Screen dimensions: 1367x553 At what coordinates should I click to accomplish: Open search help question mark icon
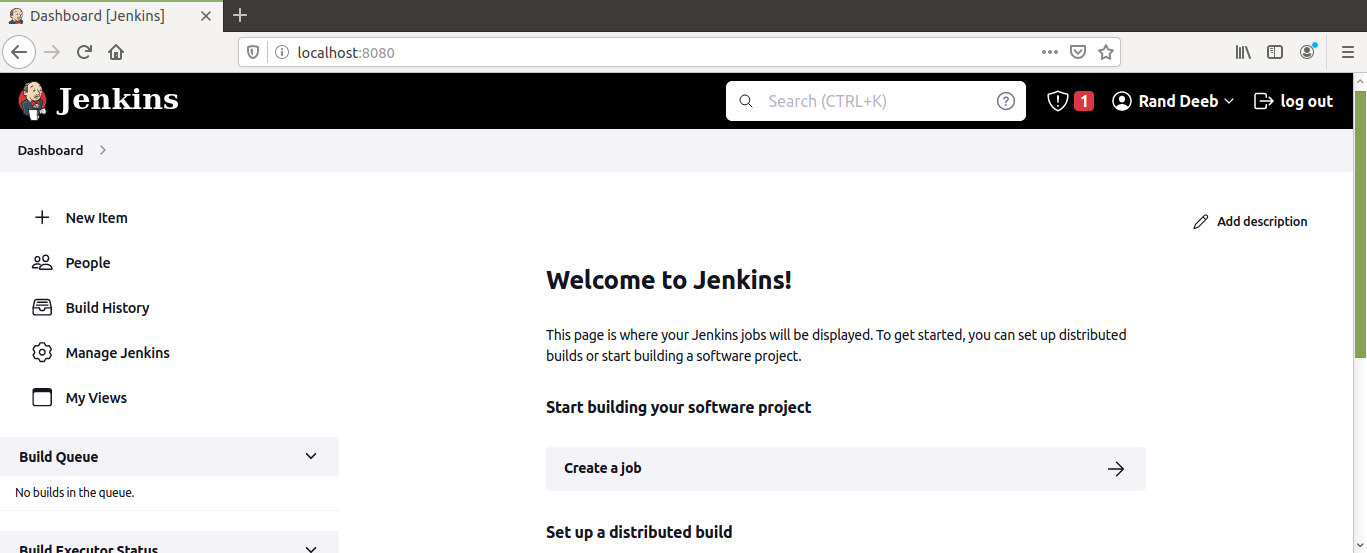1006,101
